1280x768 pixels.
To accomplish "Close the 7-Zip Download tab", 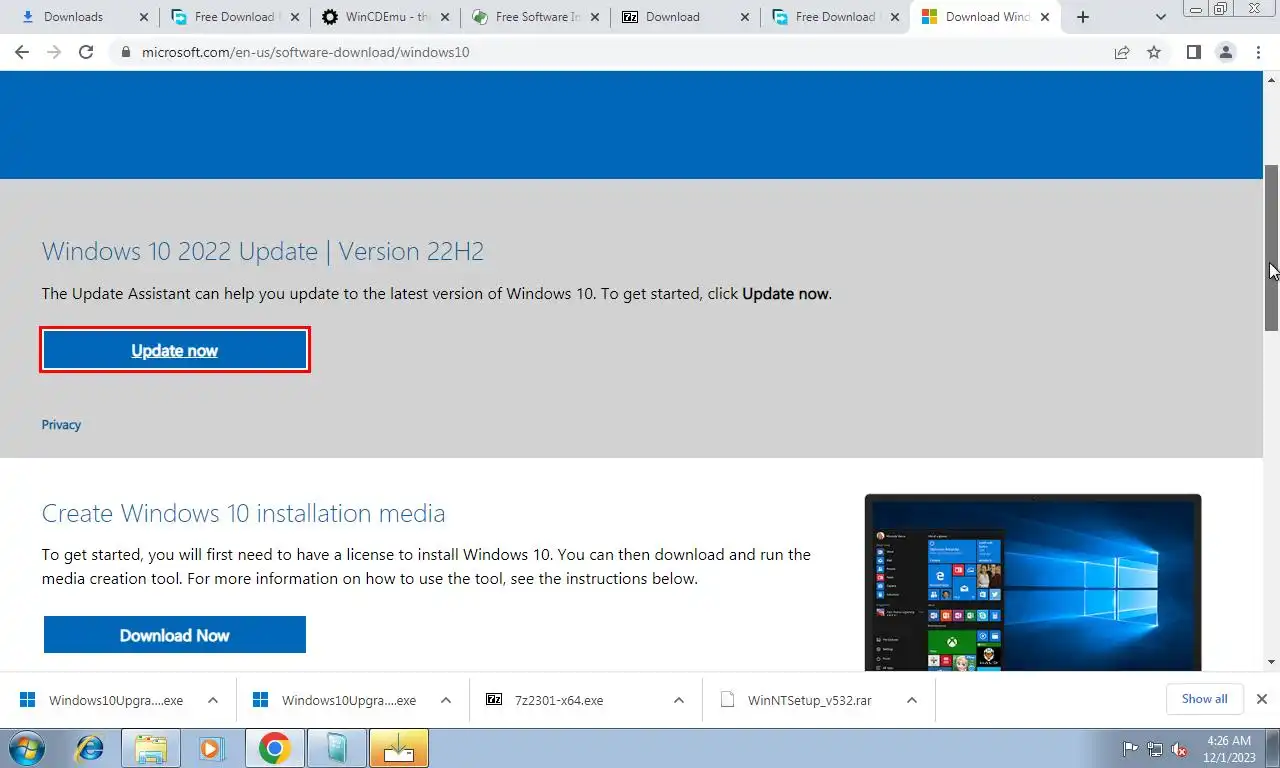I will [x=744, y=17].
